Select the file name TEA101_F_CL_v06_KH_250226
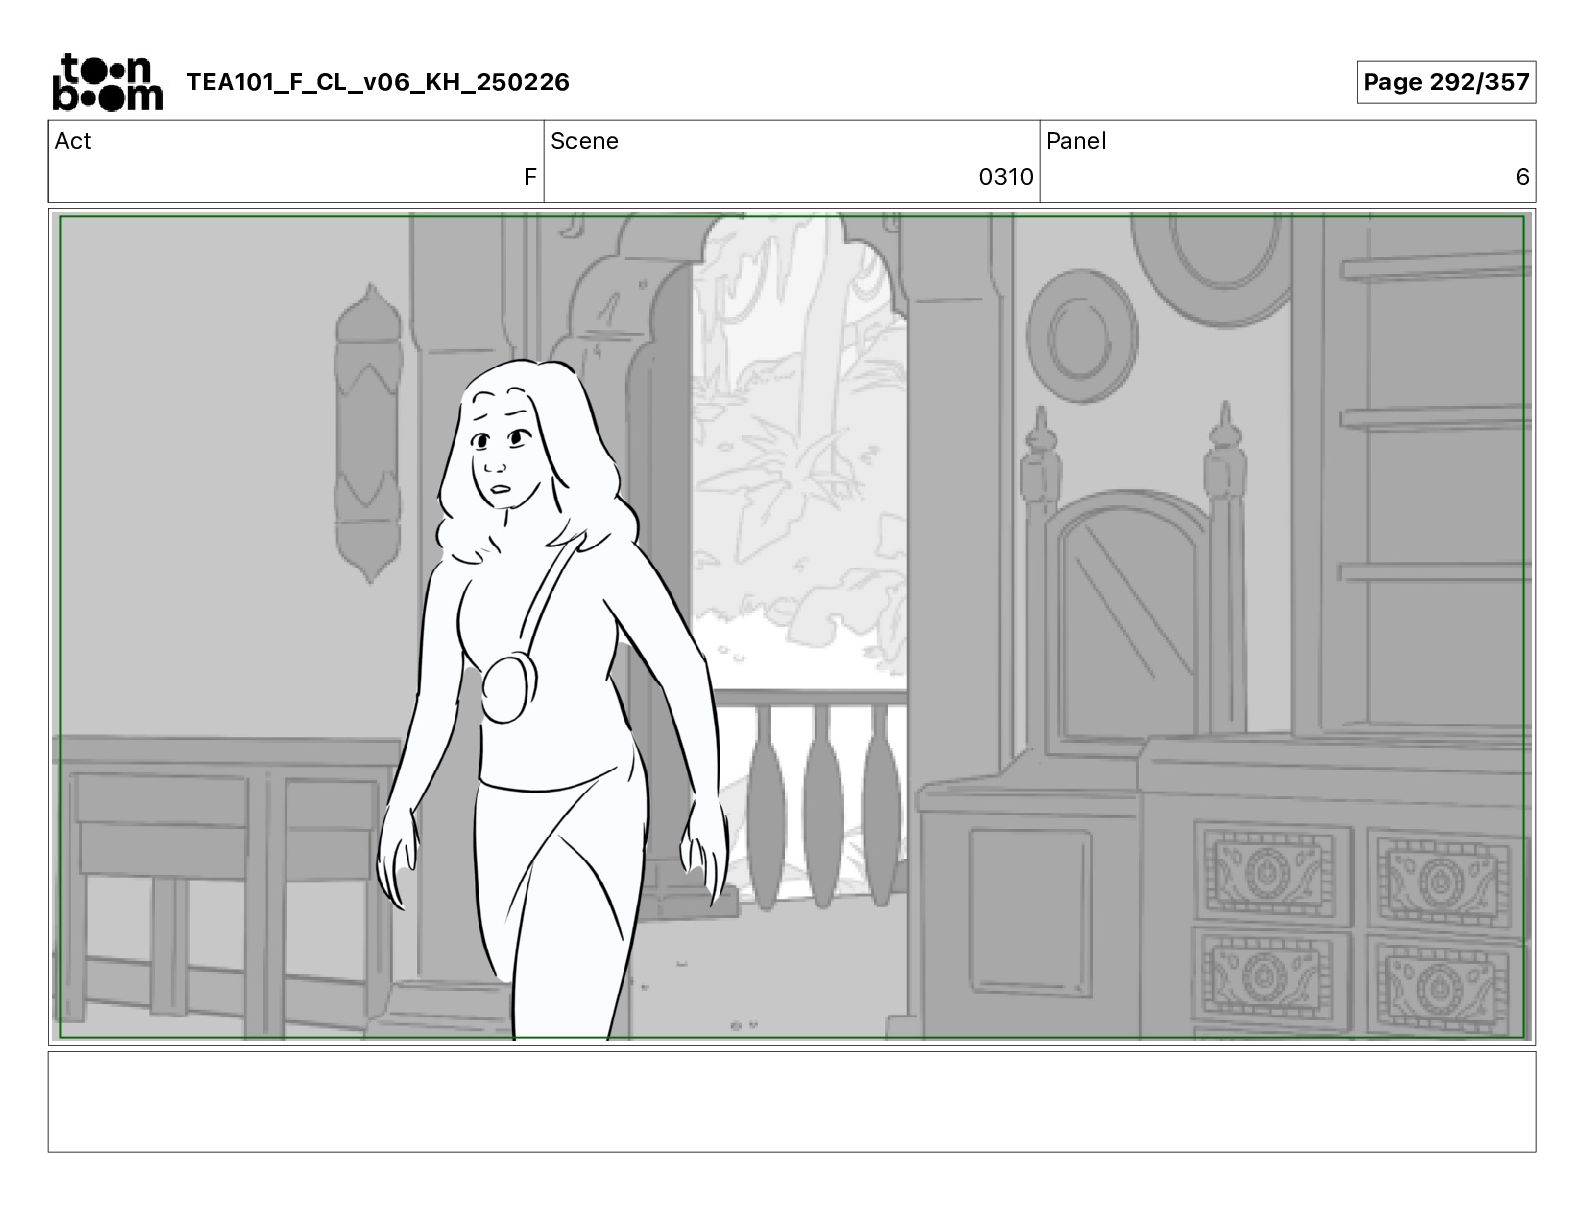This screenshot has height=1224, width=1584. 378,82
